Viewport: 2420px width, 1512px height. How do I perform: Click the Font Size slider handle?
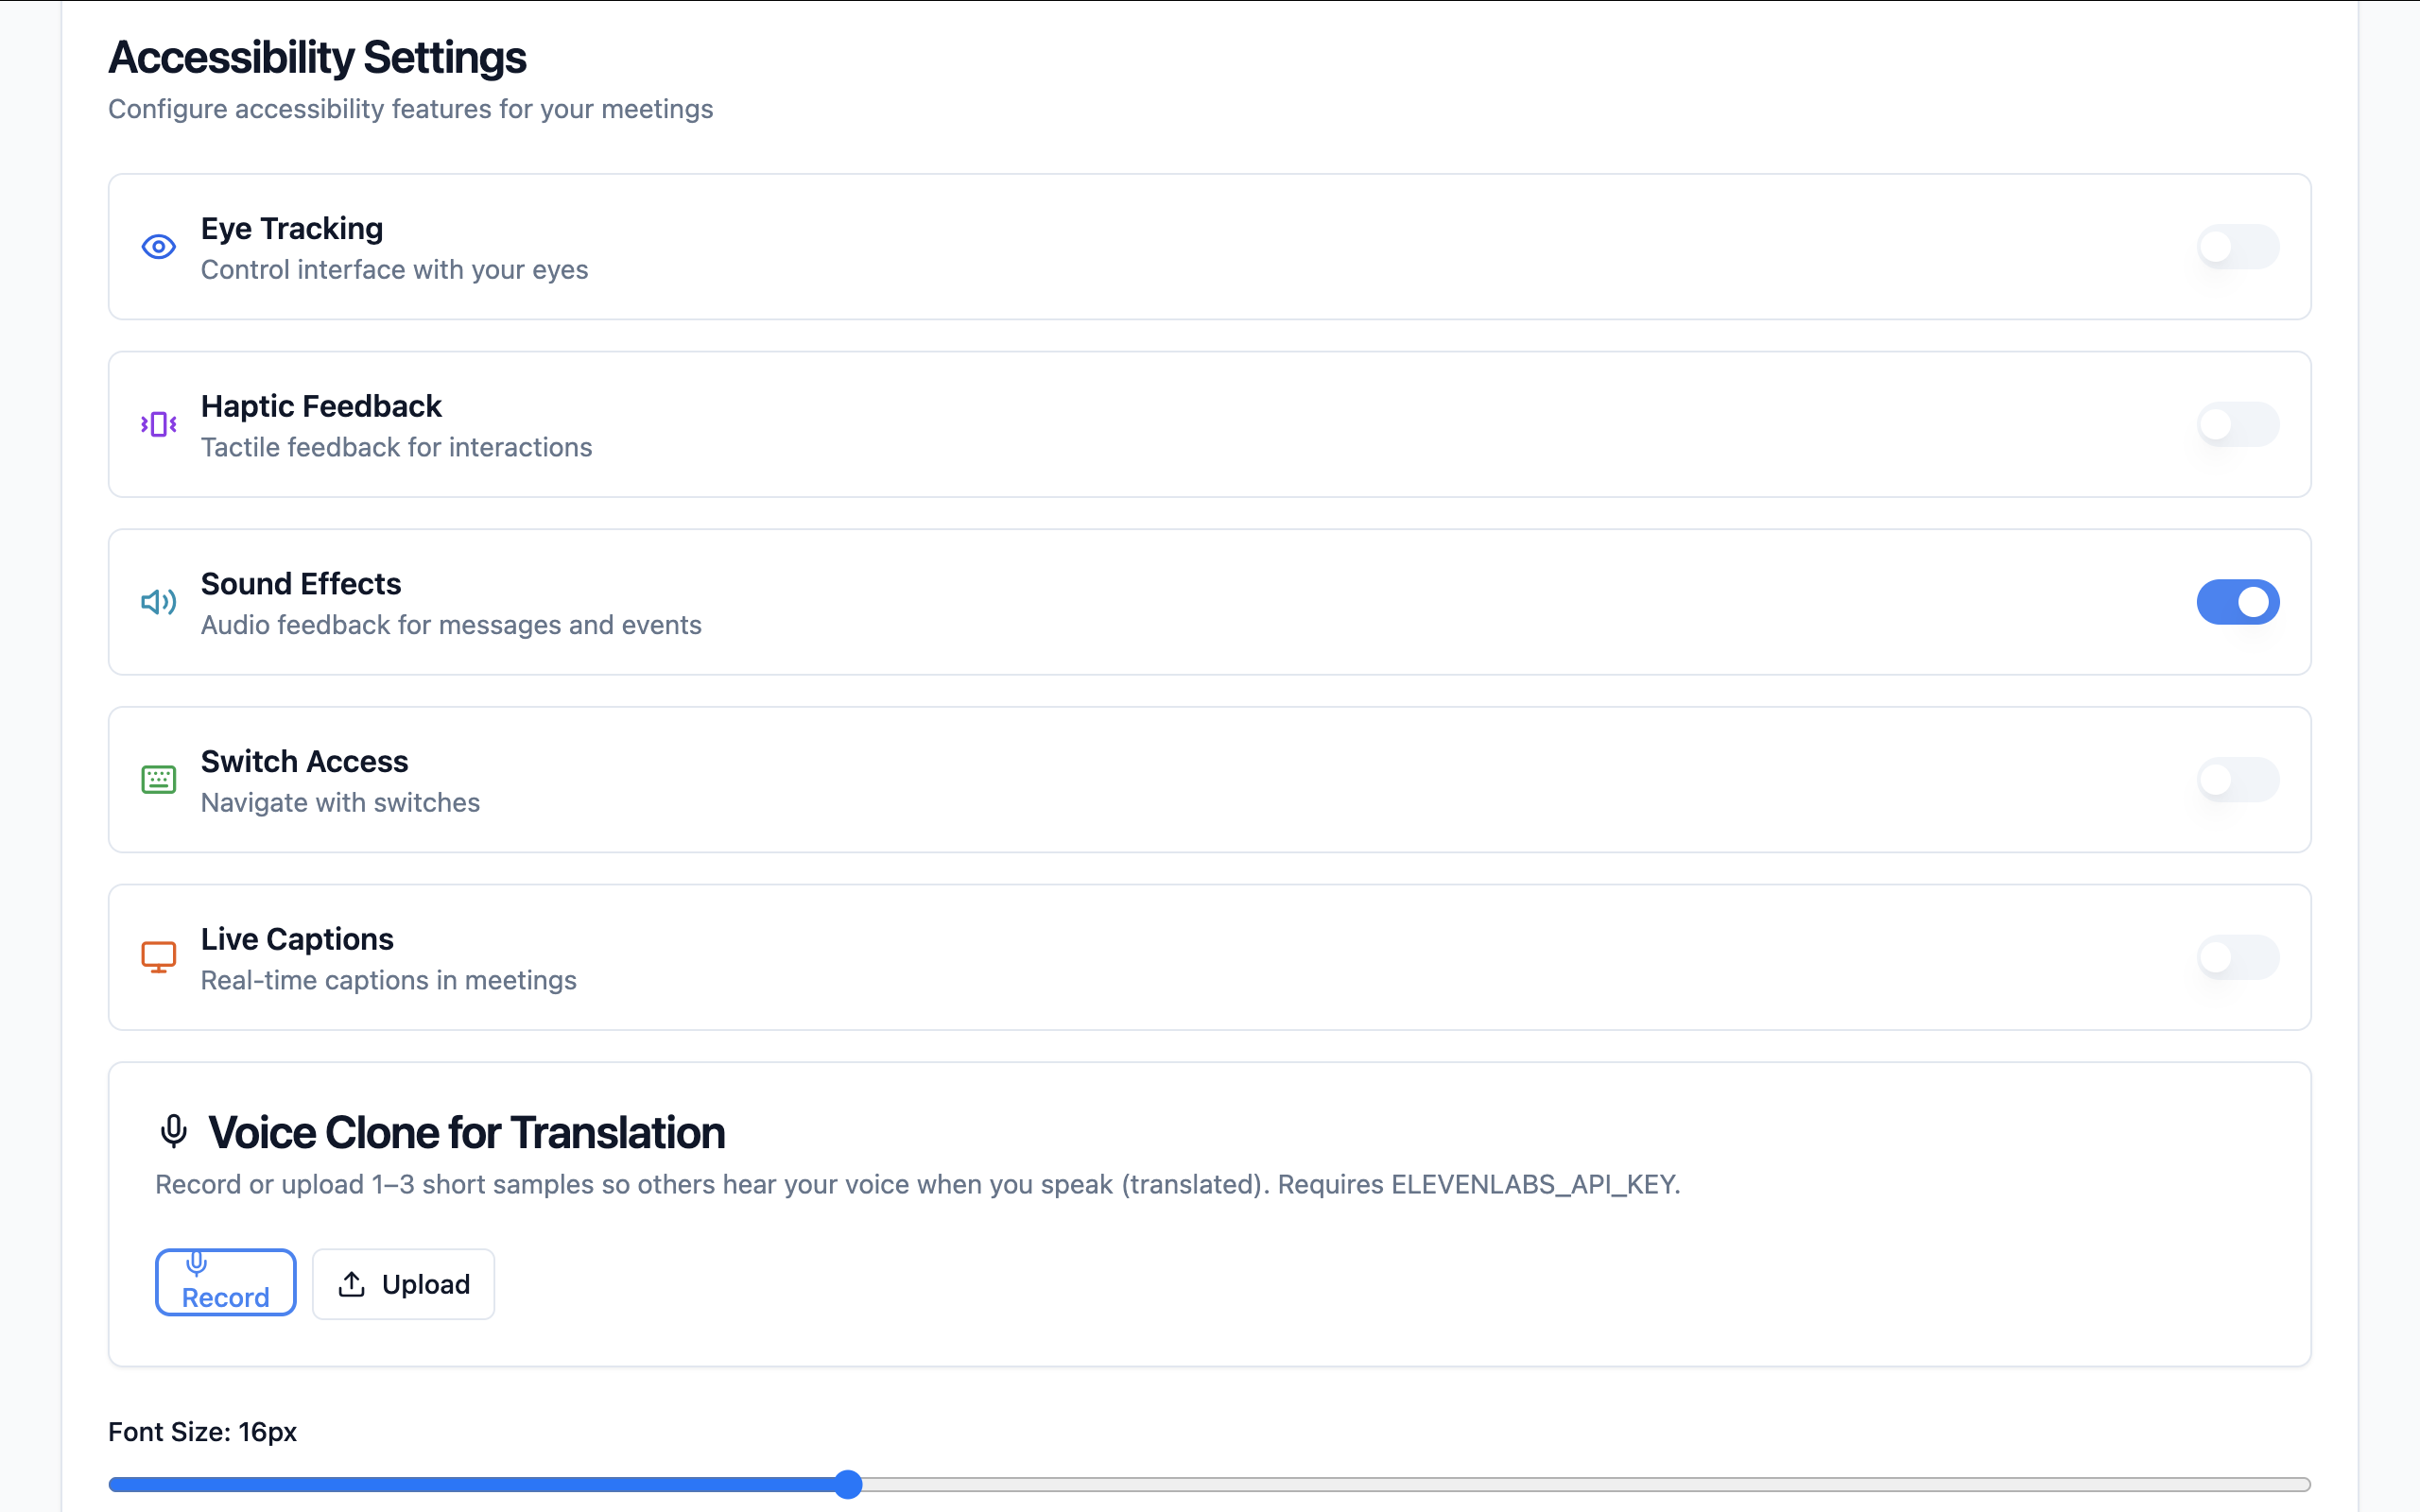coord(848,1484)
